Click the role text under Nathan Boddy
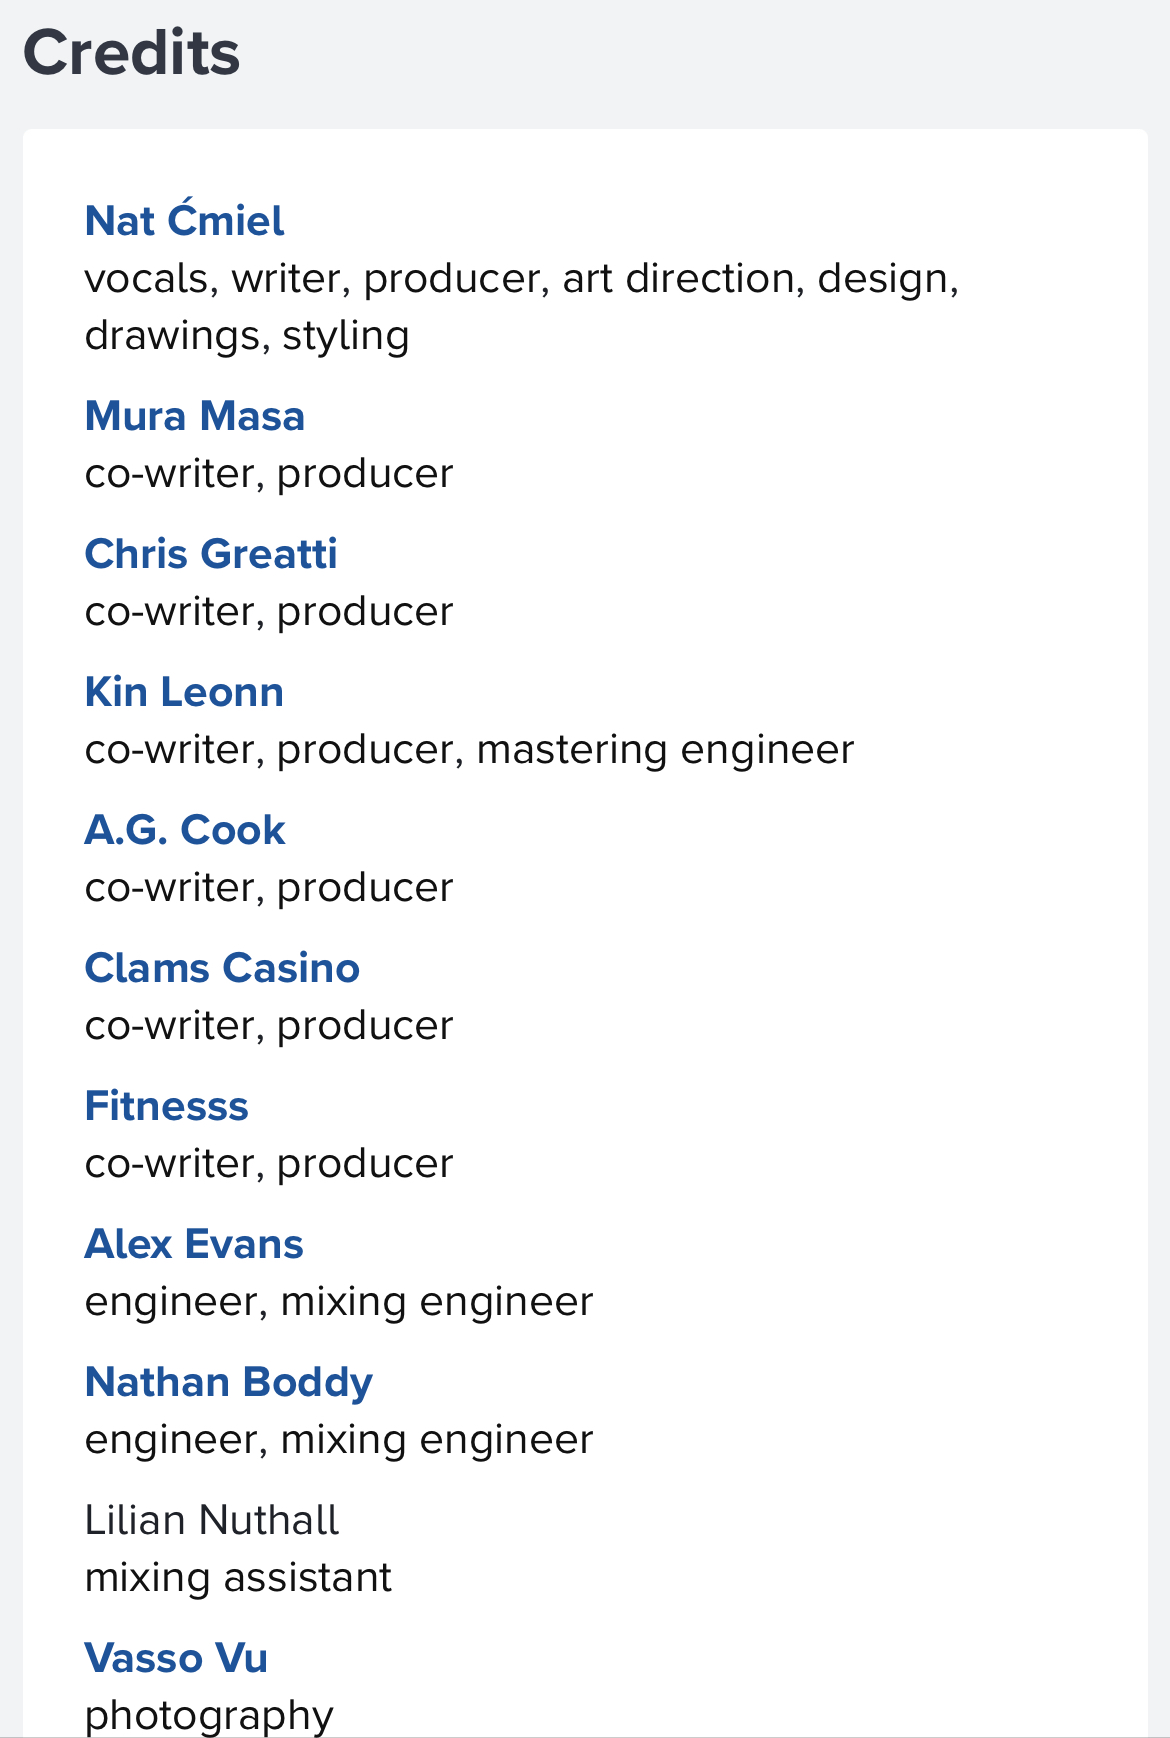 [339, 1440]
